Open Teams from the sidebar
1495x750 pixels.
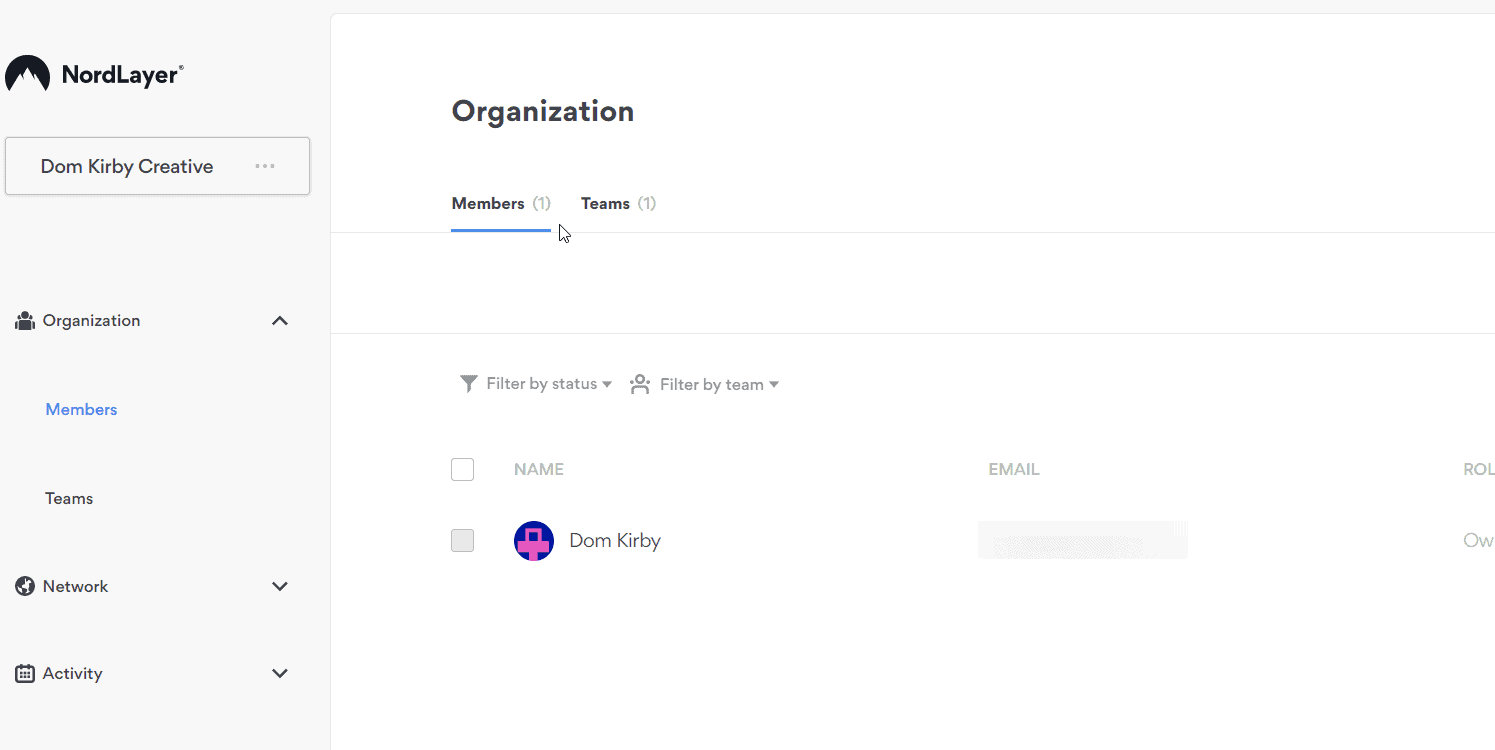coord(68,497)
